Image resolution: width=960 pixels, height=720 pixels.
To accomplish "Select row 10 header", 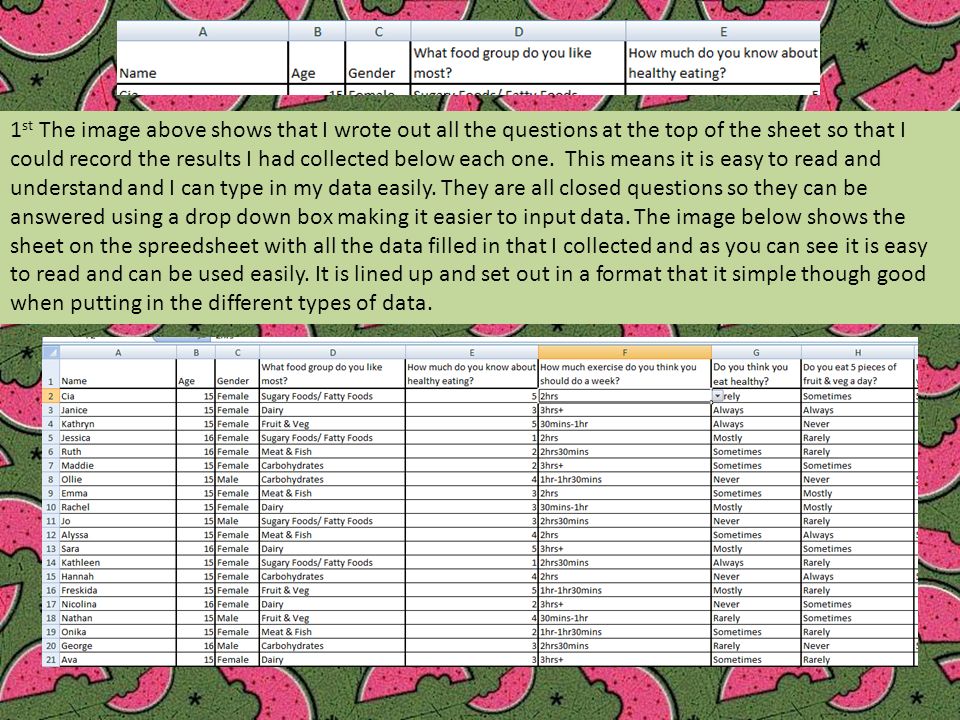I will [x=51, y=507].
